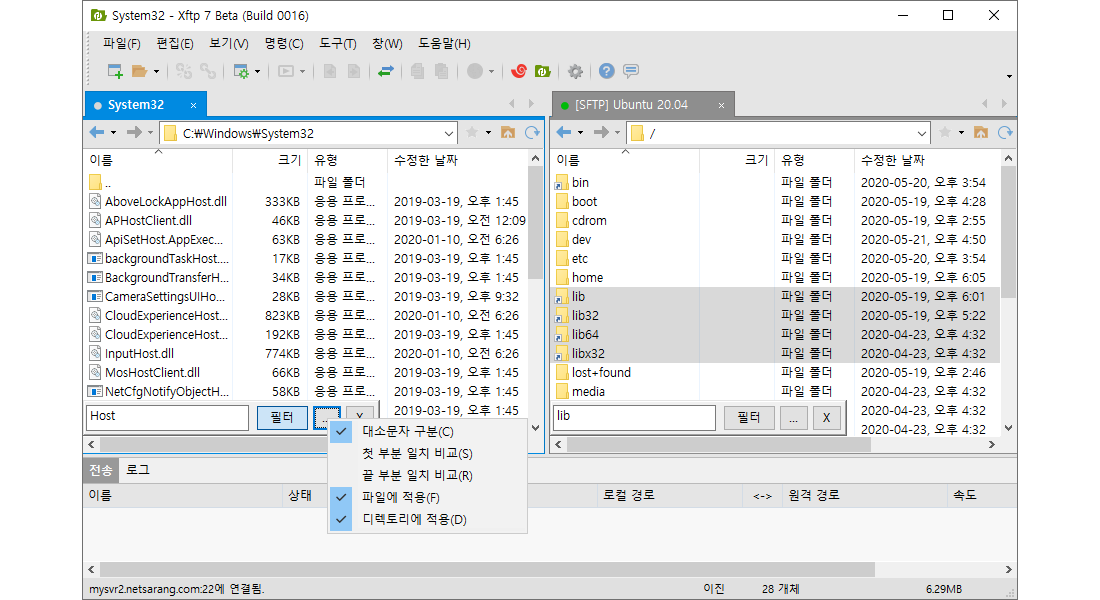Expand the C:\Windows\System32 path dropdown
This screenshot has height=600, width=1100.
point(449,133)
